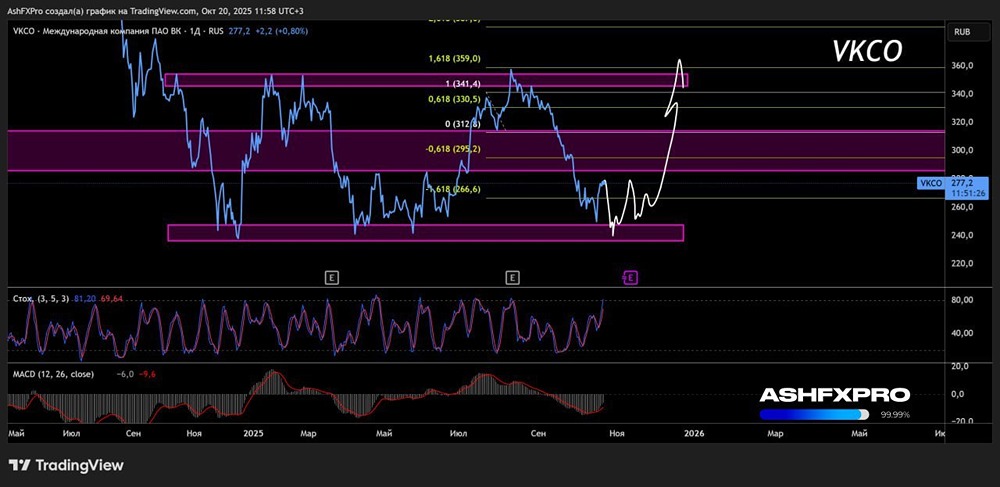Click the VKCO 277,2 price axis label
The width and height of the screenshot is (1000, 487).
click(x=952, y=187)
